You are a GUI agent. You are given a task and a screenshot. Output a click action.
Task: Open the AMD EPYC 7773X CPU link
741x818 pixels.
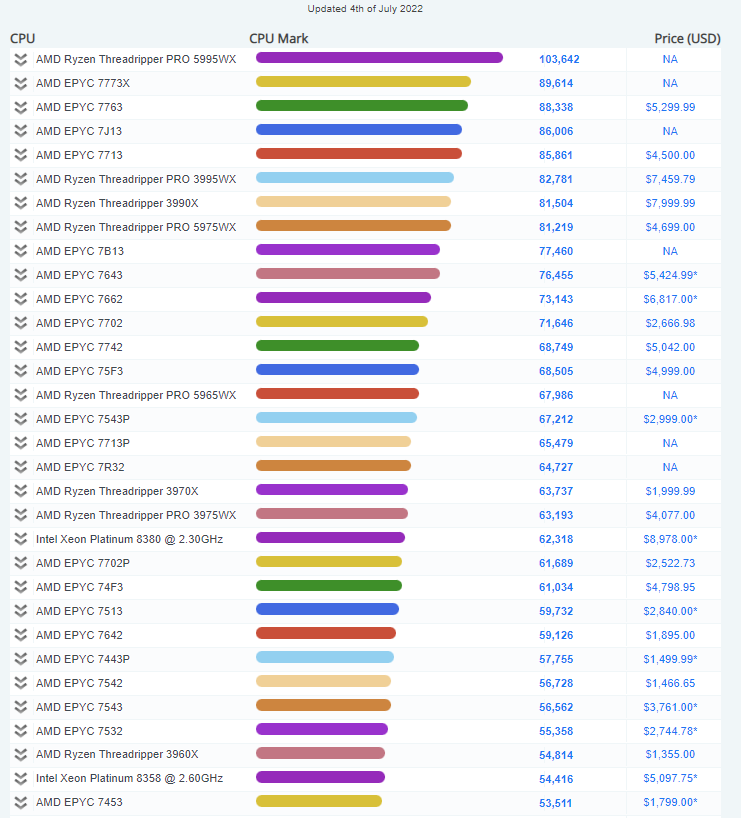(82, 83)
